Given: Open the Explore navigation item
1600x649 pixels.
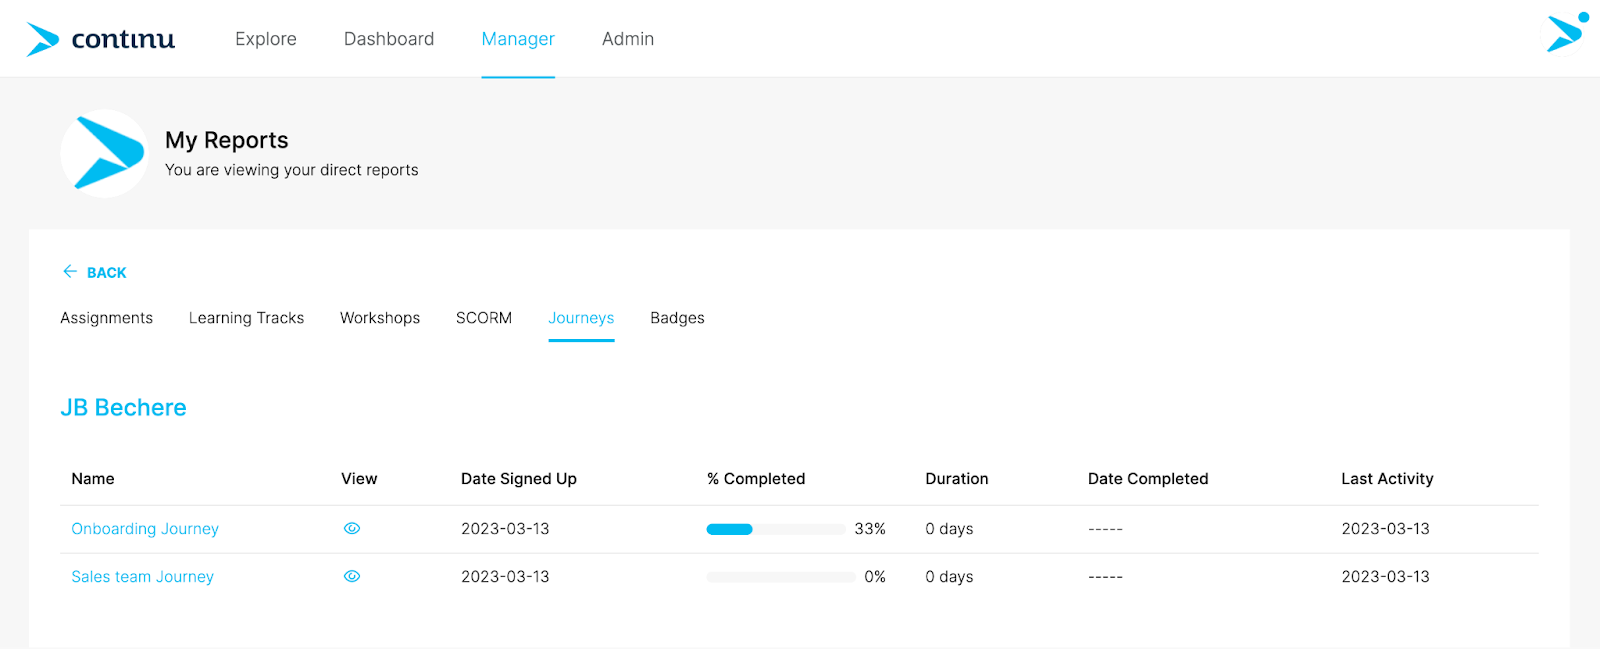Looking at the screenshot, I should point(266,39).
